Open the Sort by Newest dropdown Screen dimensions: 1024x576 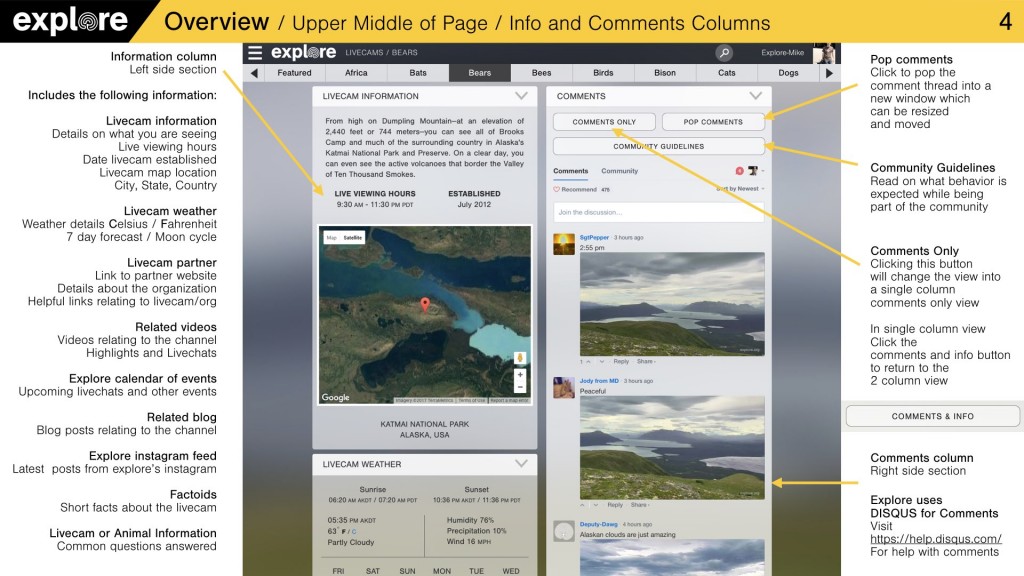tap(742, 188)
